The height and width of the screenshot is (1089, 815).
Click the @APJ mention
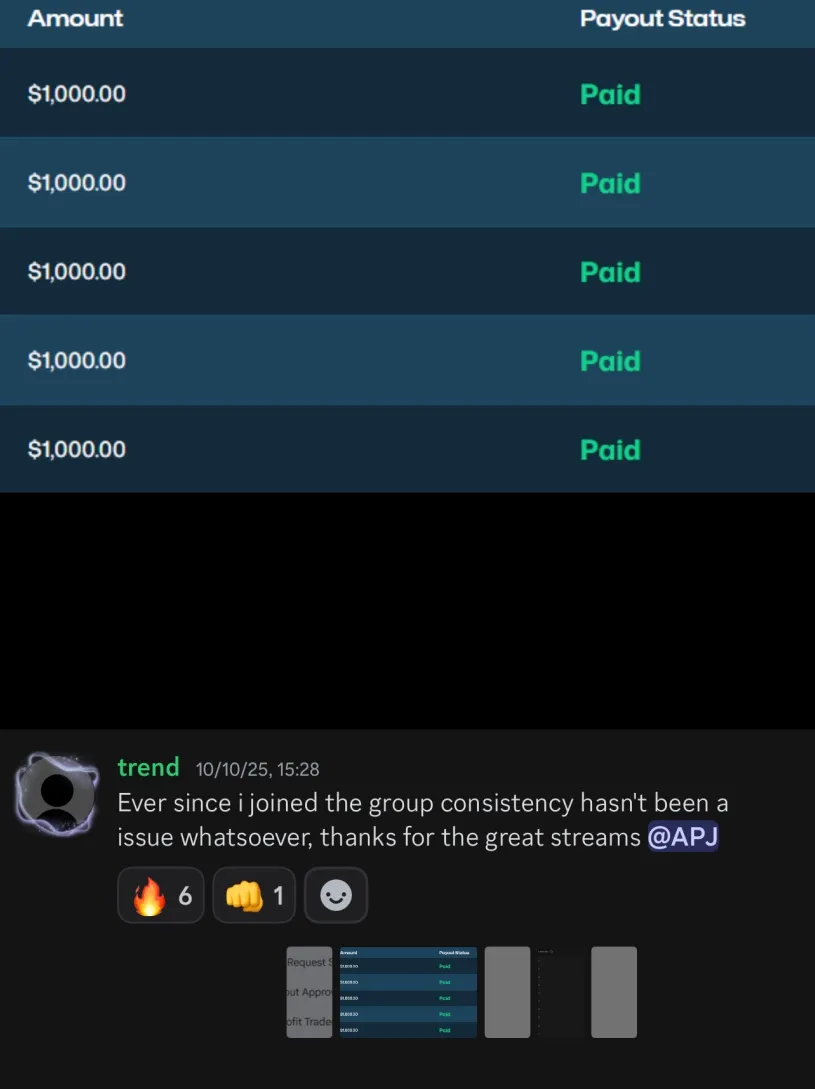tap(683, 836)
